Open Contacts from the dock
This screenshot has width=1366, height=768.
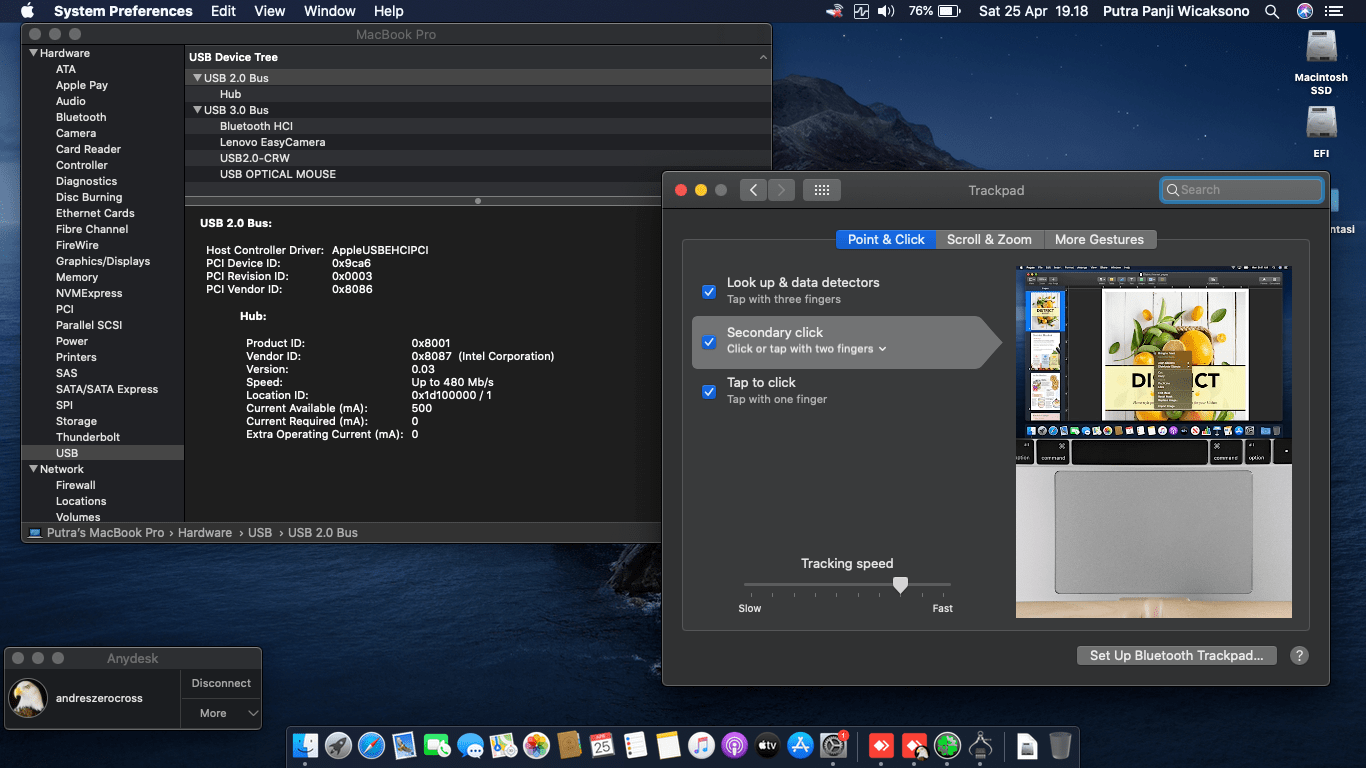click(569, 745)
